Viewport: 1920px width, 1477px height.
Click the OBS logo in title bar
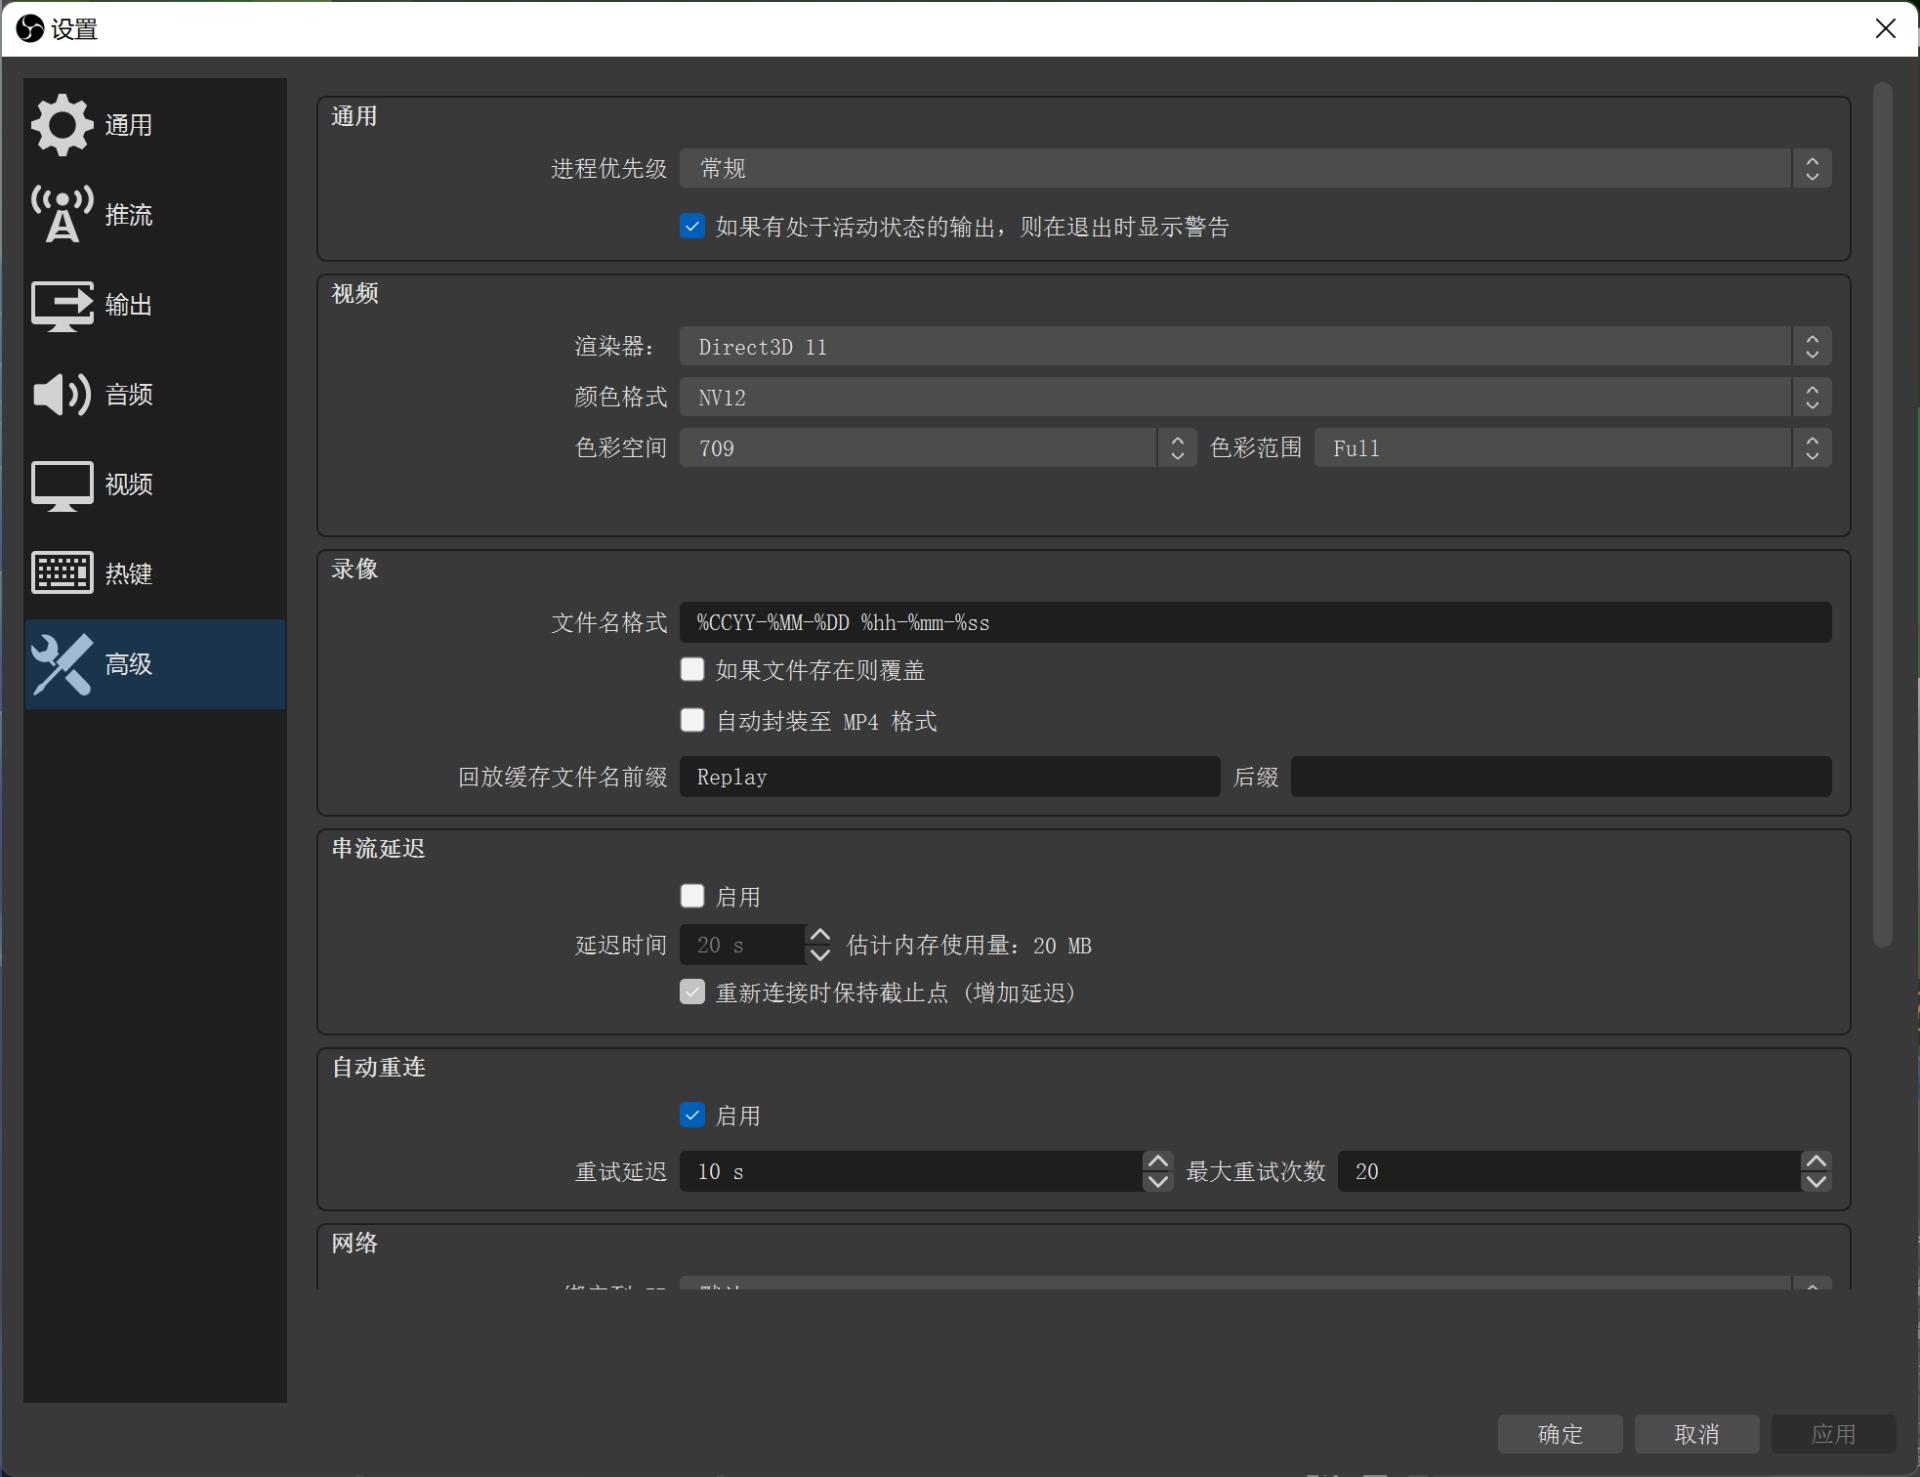pos(30,28)
